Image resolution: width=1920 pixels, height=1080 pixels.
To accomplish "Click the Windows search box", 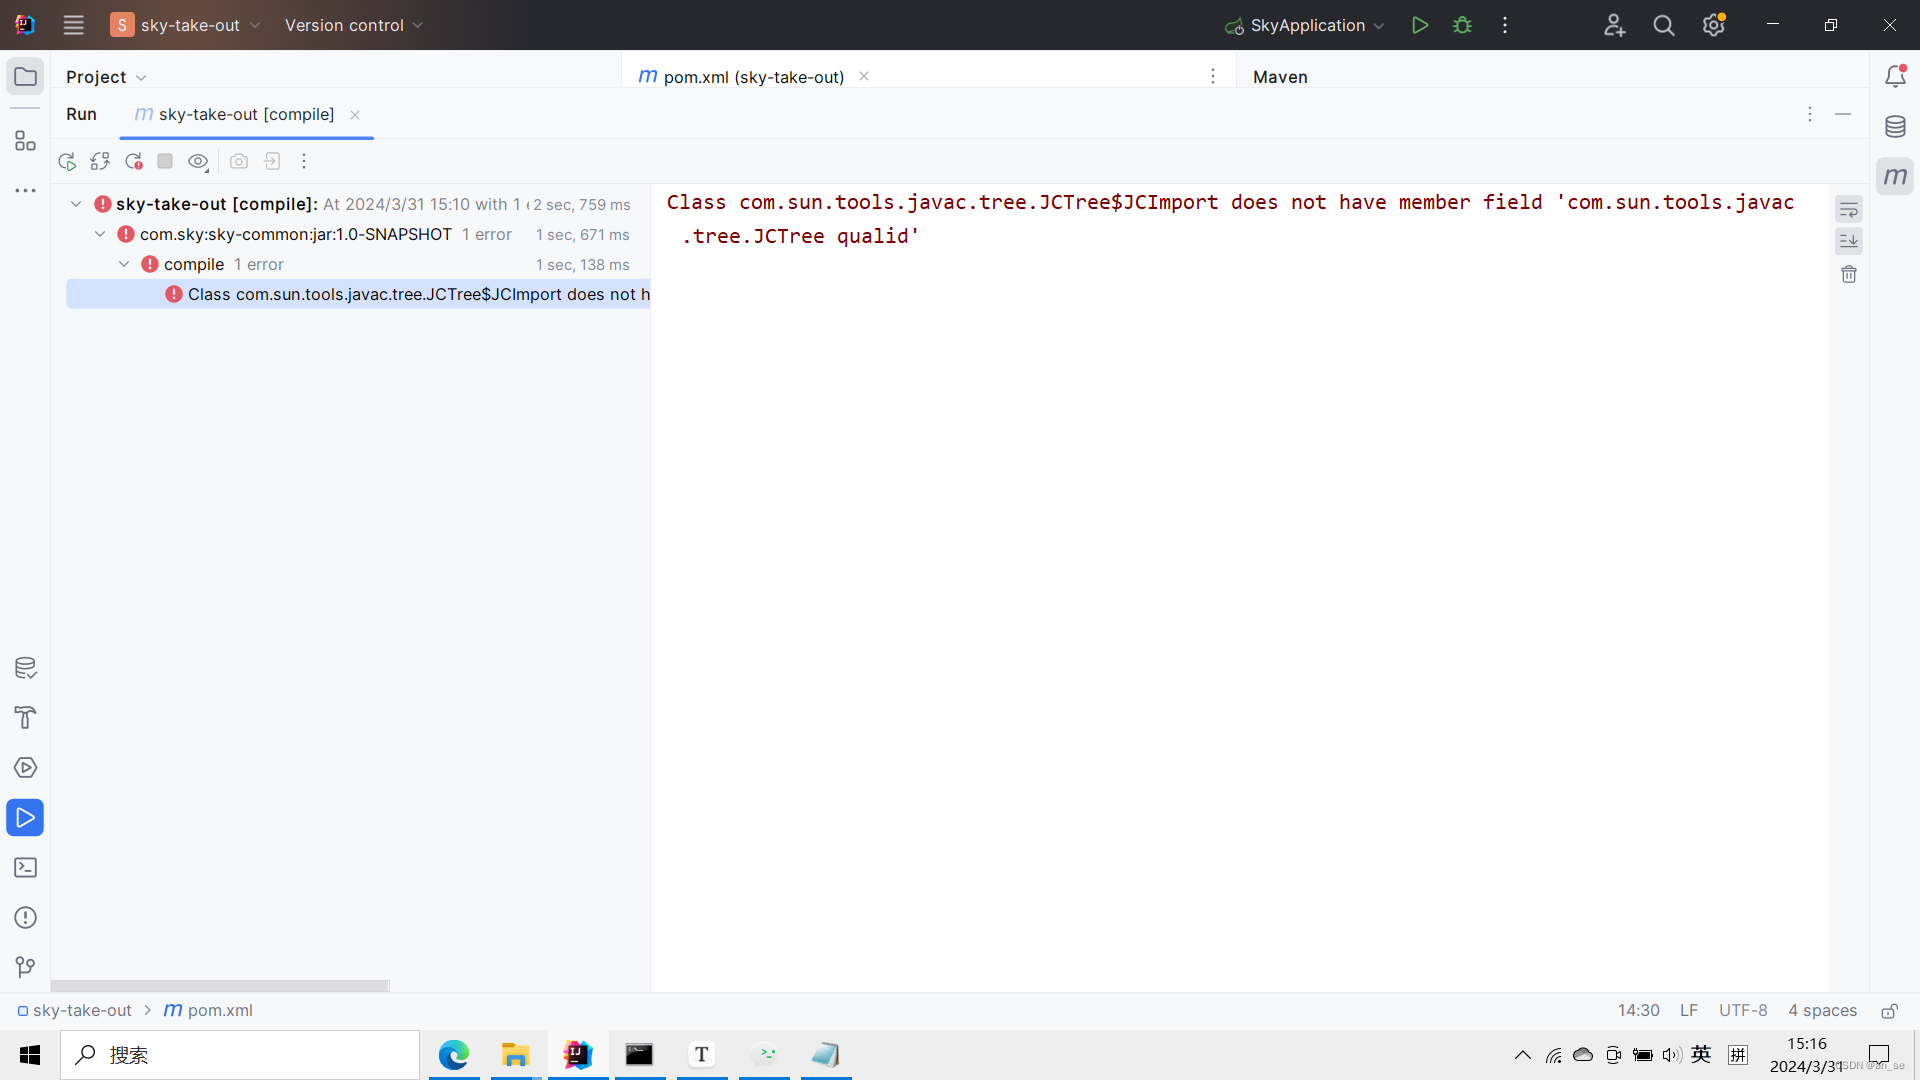I will click(240, 1055).
